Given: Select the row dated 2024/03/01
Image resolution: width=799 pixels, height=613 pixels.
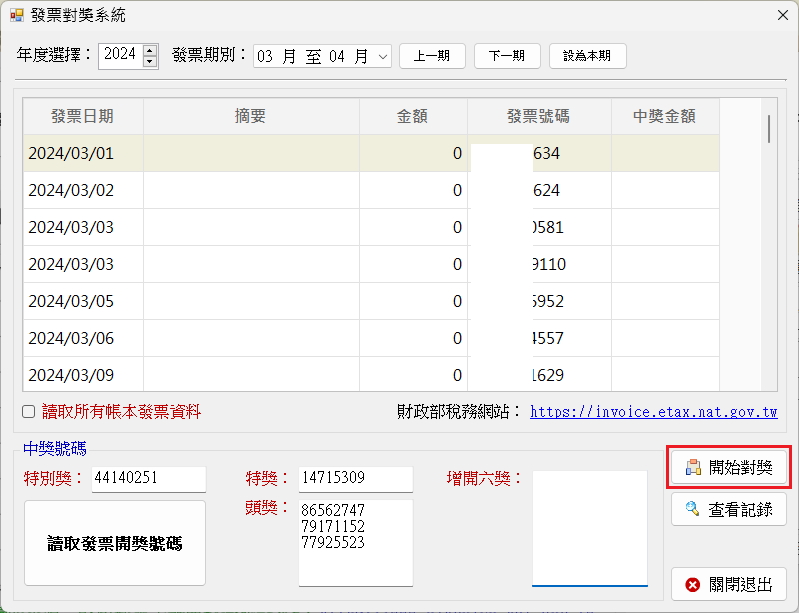Looking at the screenshot, I should coord(371,153).
